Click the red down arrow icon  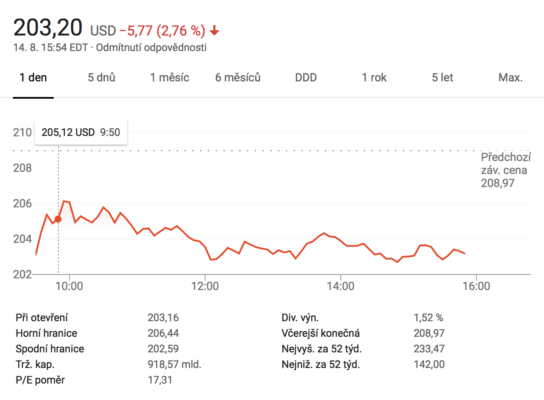point(214,31)
